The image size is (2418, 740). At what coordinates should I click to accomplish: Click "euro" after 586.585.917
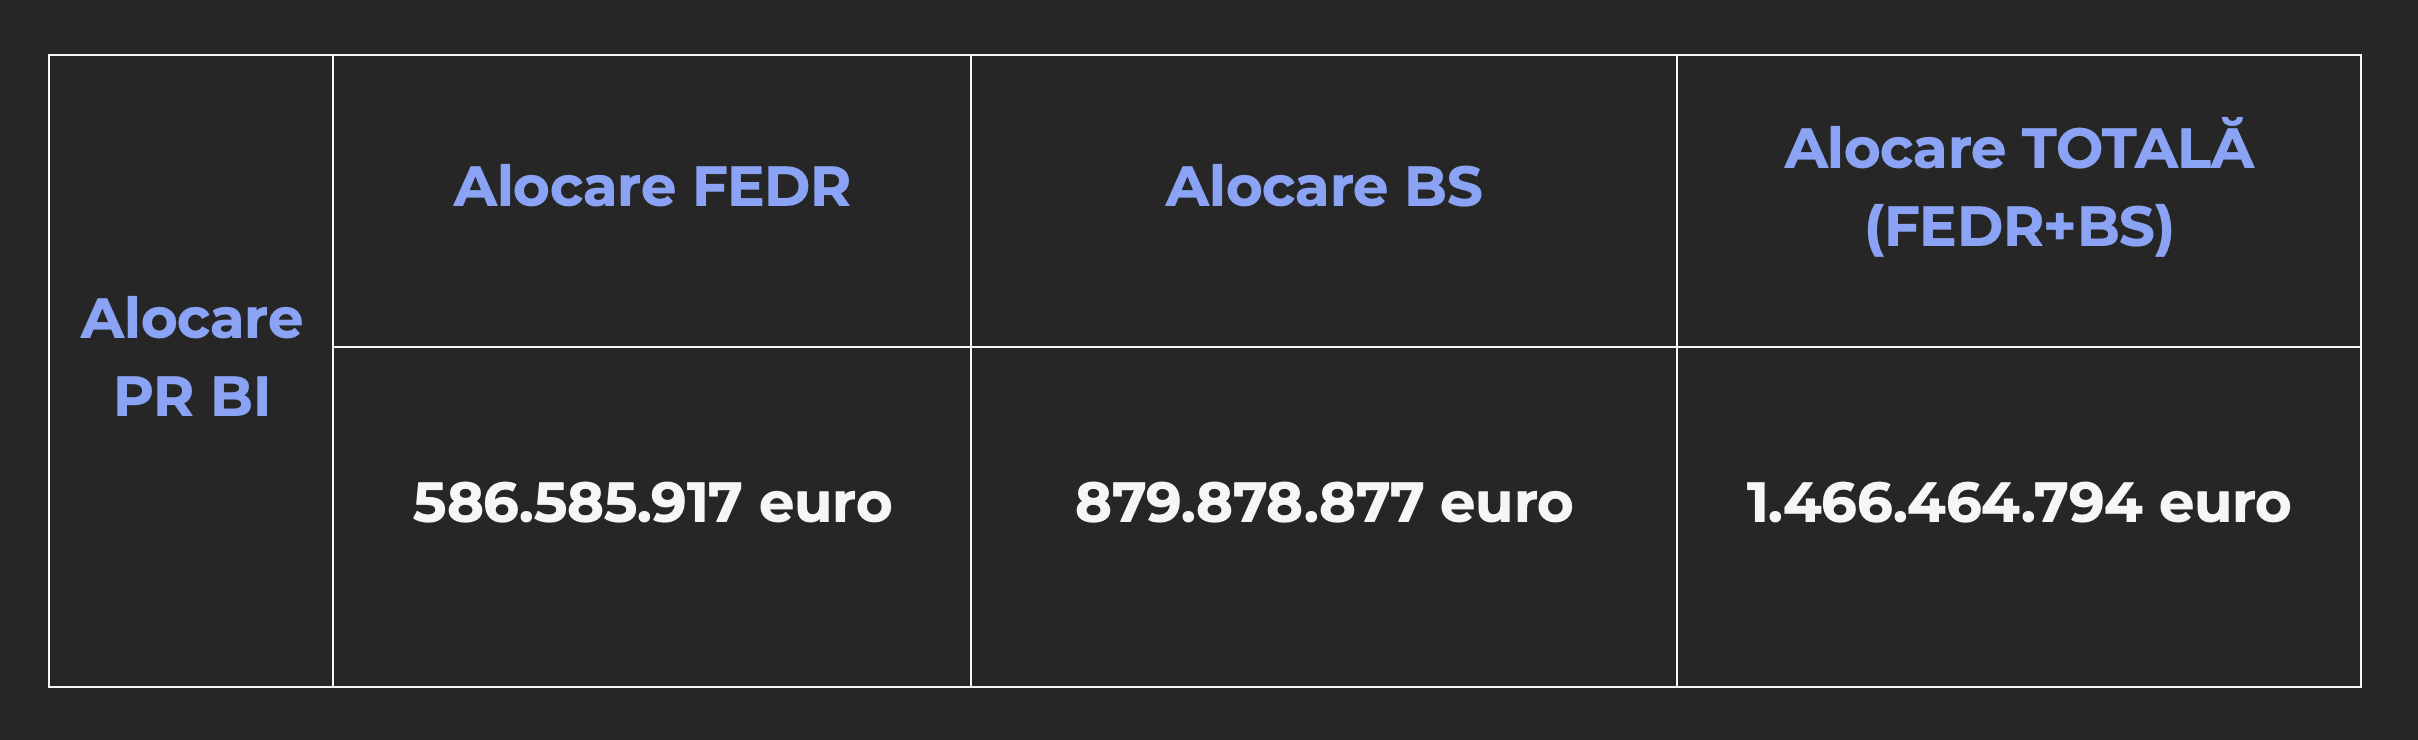(x=825, y=503)
